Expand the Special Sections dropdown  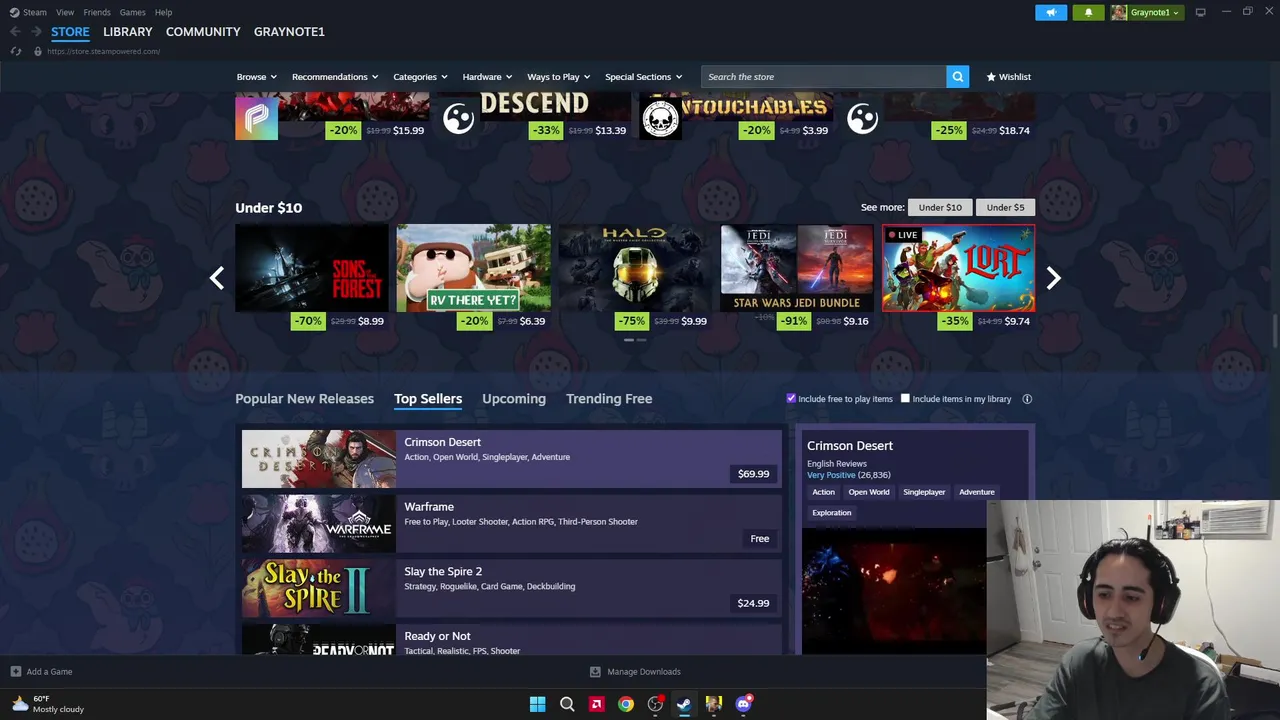coord(643,77)
